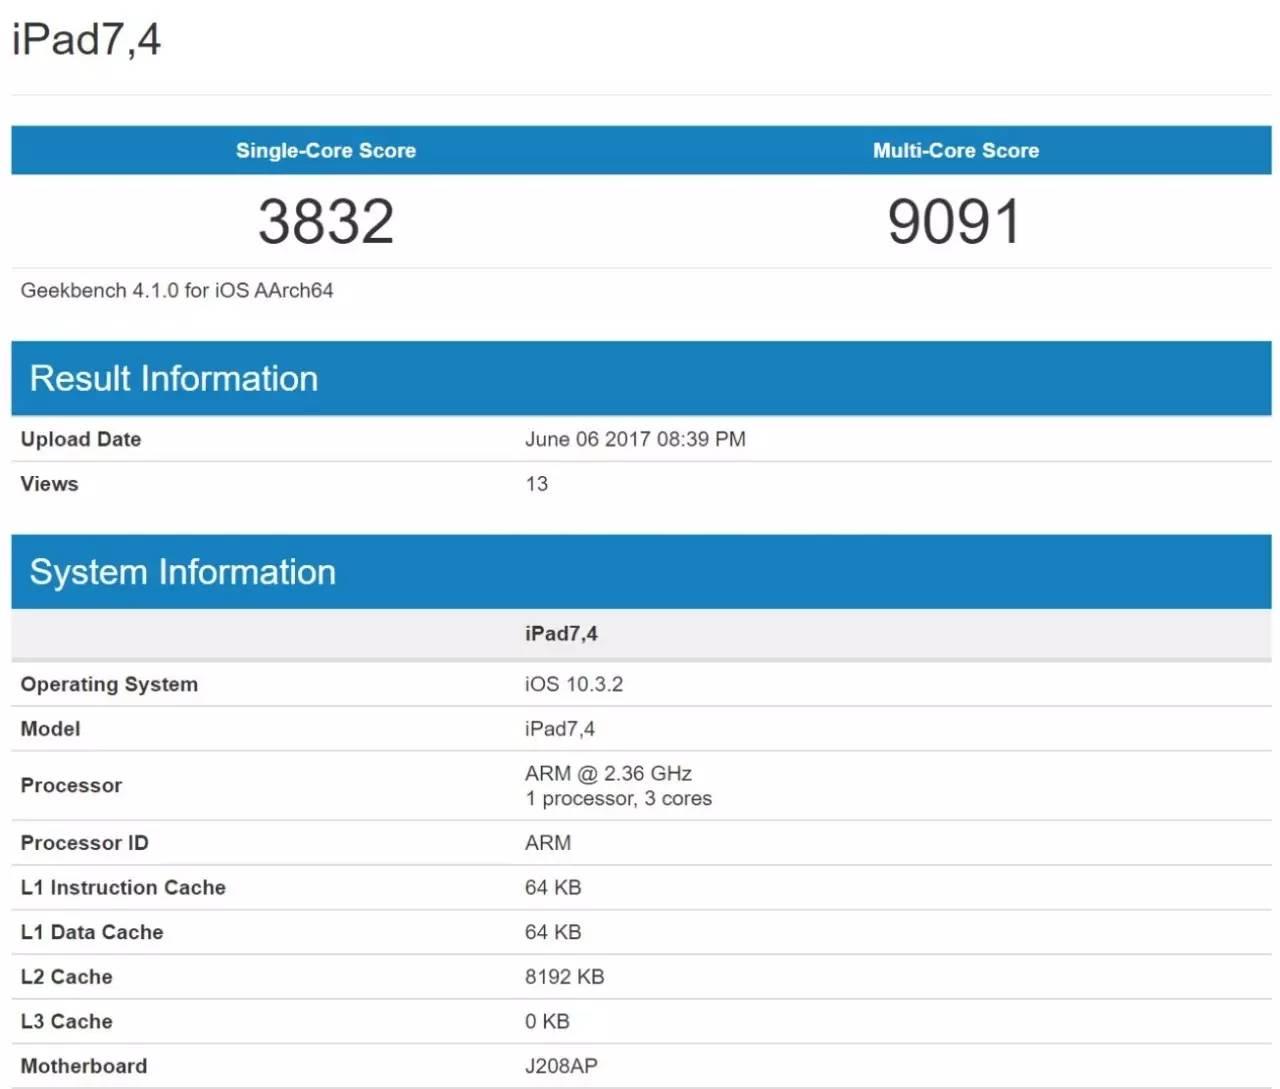Screen dimensions: 1280x1089
Task: Click the L1 Instruction Cache label
Action: point(123,888)
